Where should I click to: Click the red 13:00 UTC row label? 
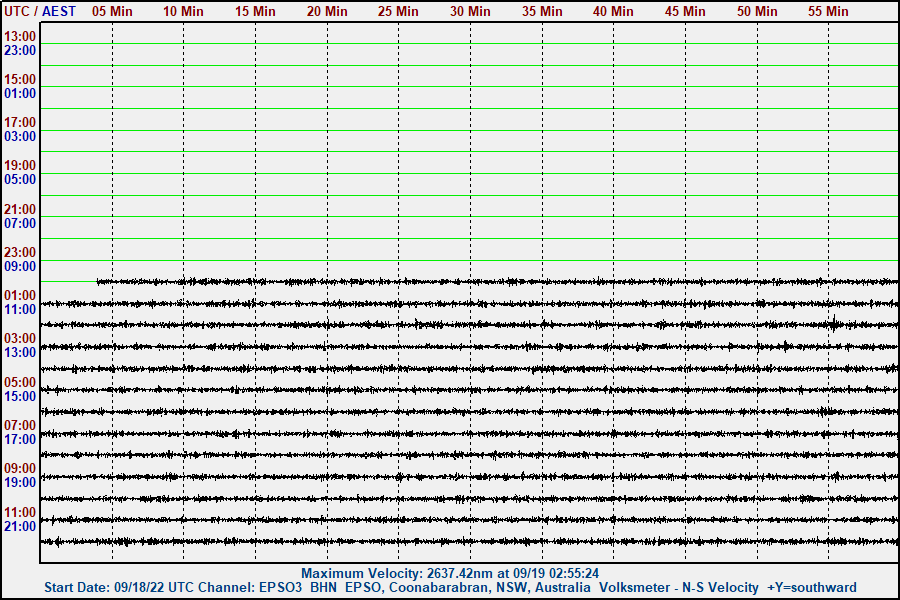pyautogui.click(x=20, y=36)
